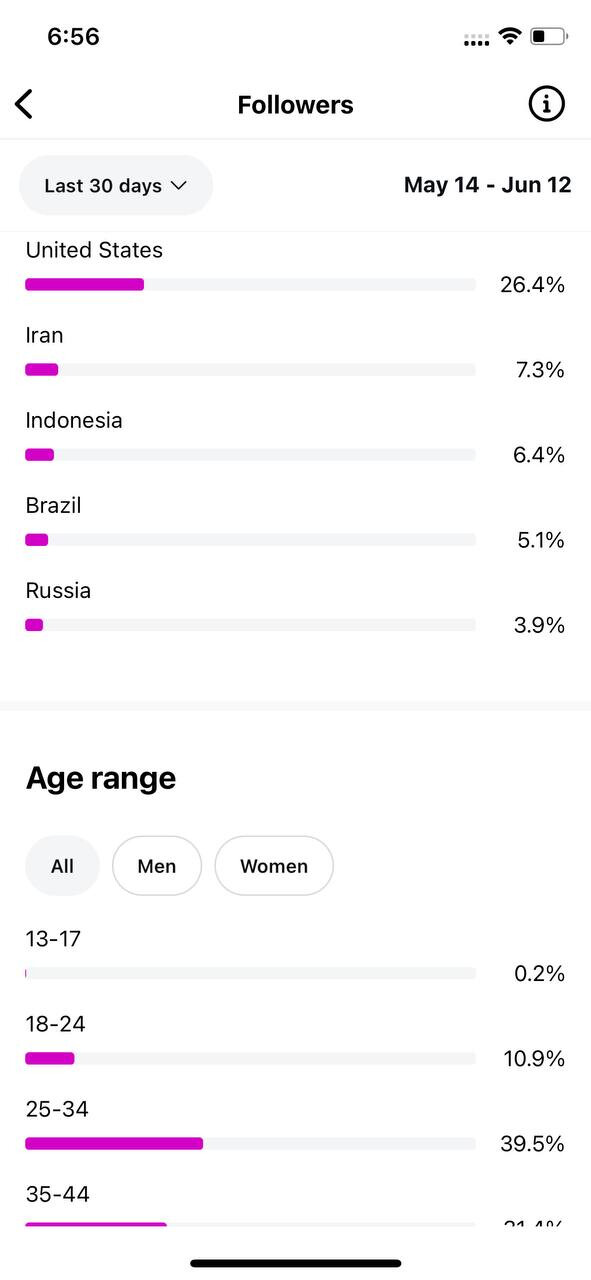Tap the cellular signal dots icon

coord(477,40)
